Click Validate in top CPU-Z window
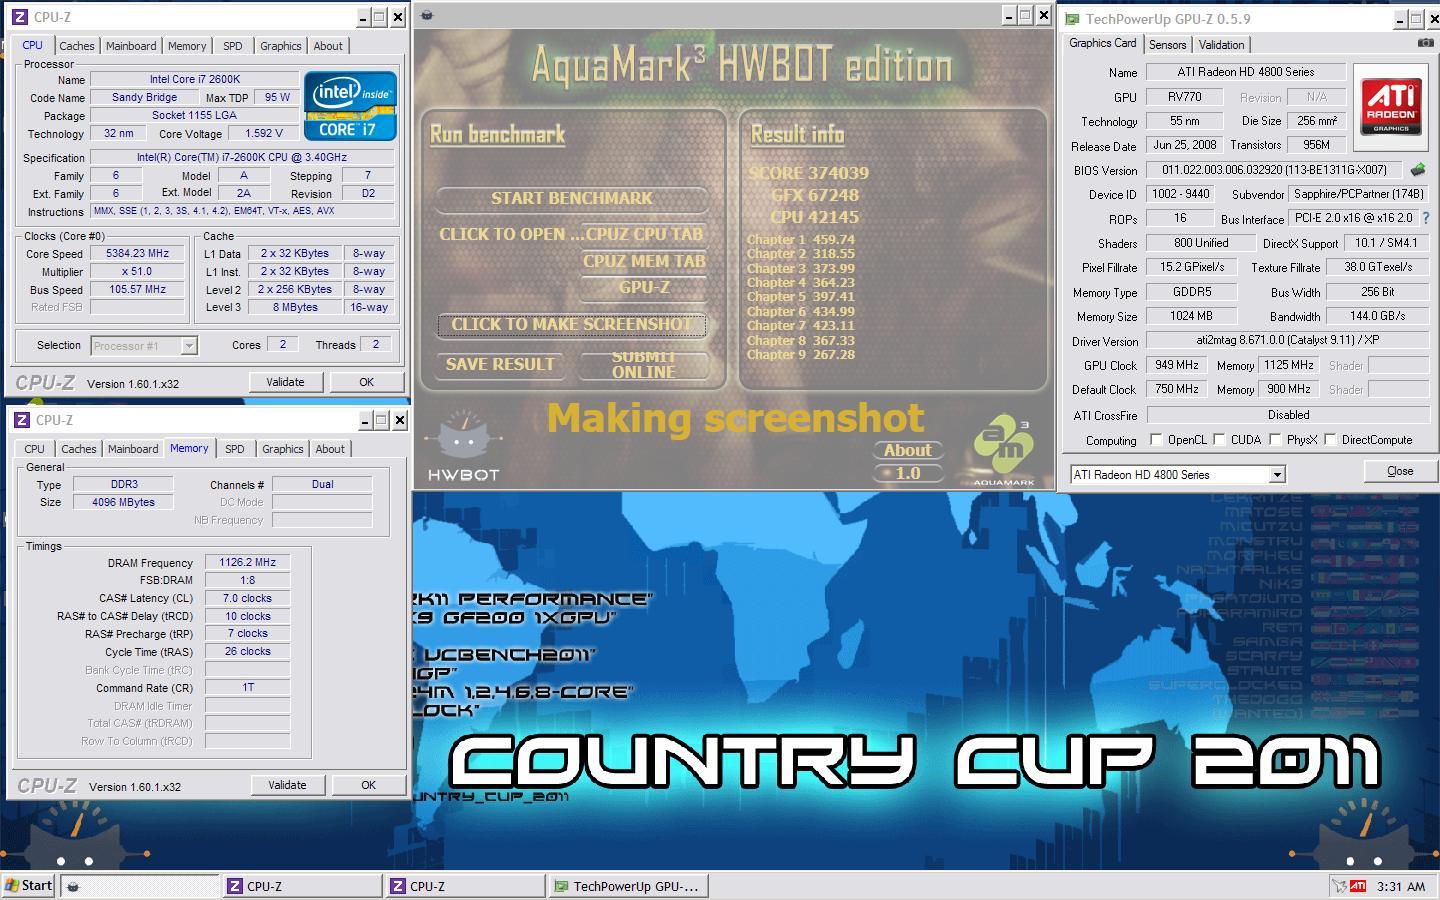The width and height of the screenshot is (1440, 900). (x=285, y=382)
